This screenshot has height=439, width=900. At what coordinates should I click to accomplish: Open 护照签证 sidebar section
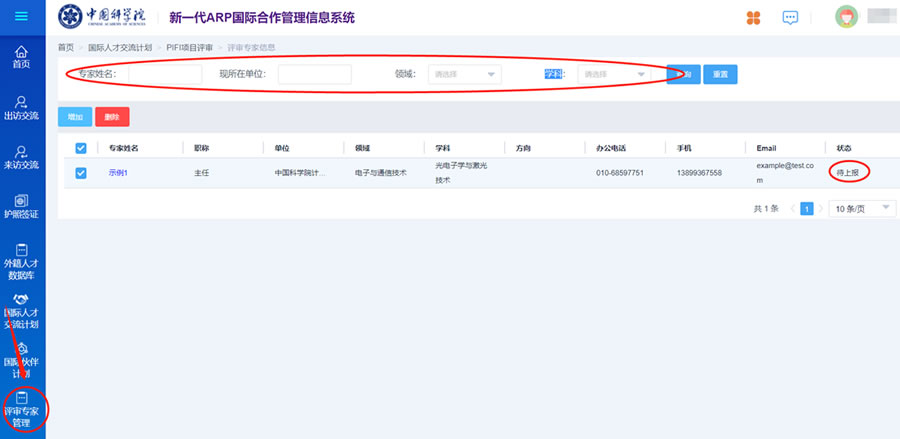tap(22, 206)
